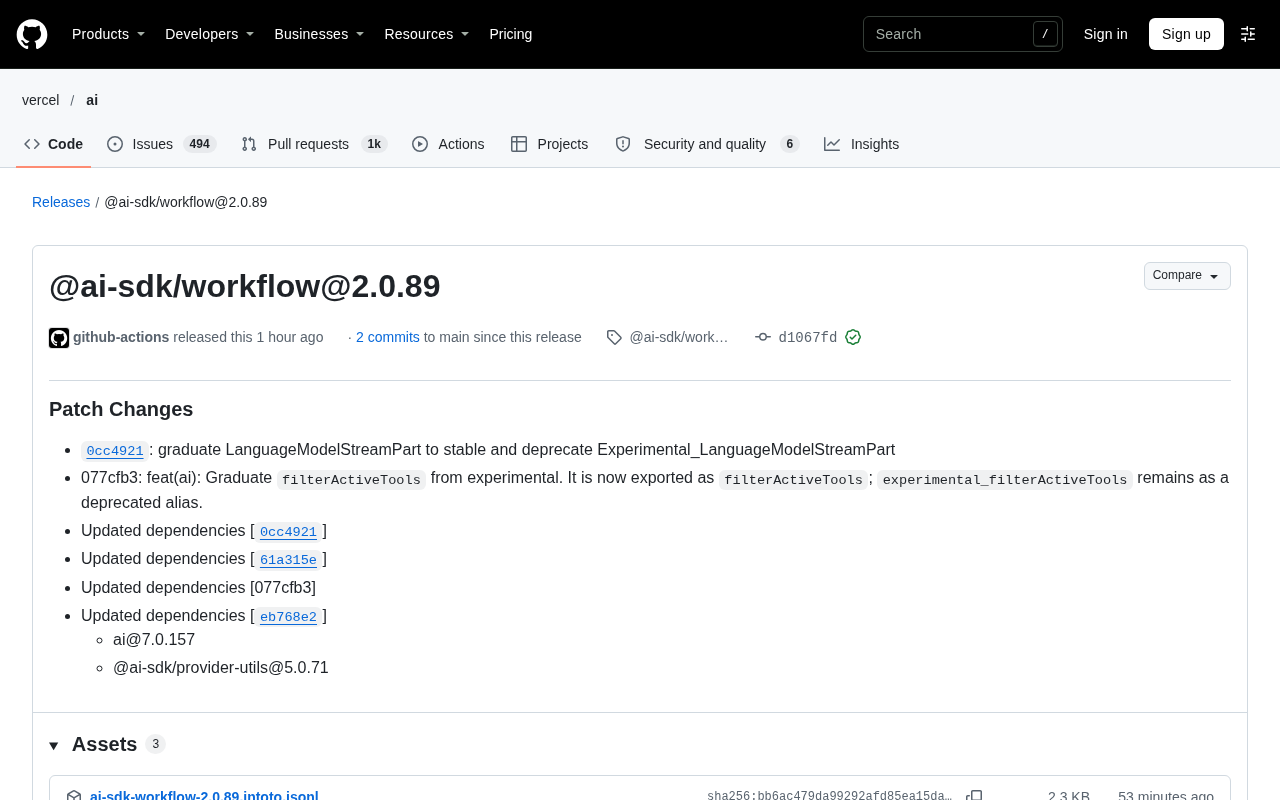Show the green verified check status
Image resolution: width=1280 pixels, height=800 pixels.
coord(853,337)
